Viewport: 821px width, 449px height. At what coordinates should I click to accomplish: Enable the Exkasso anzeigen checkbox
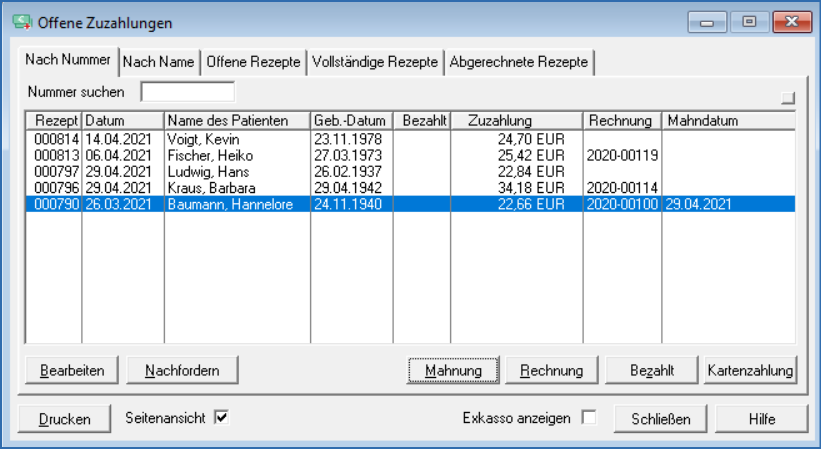pos(589,418)
